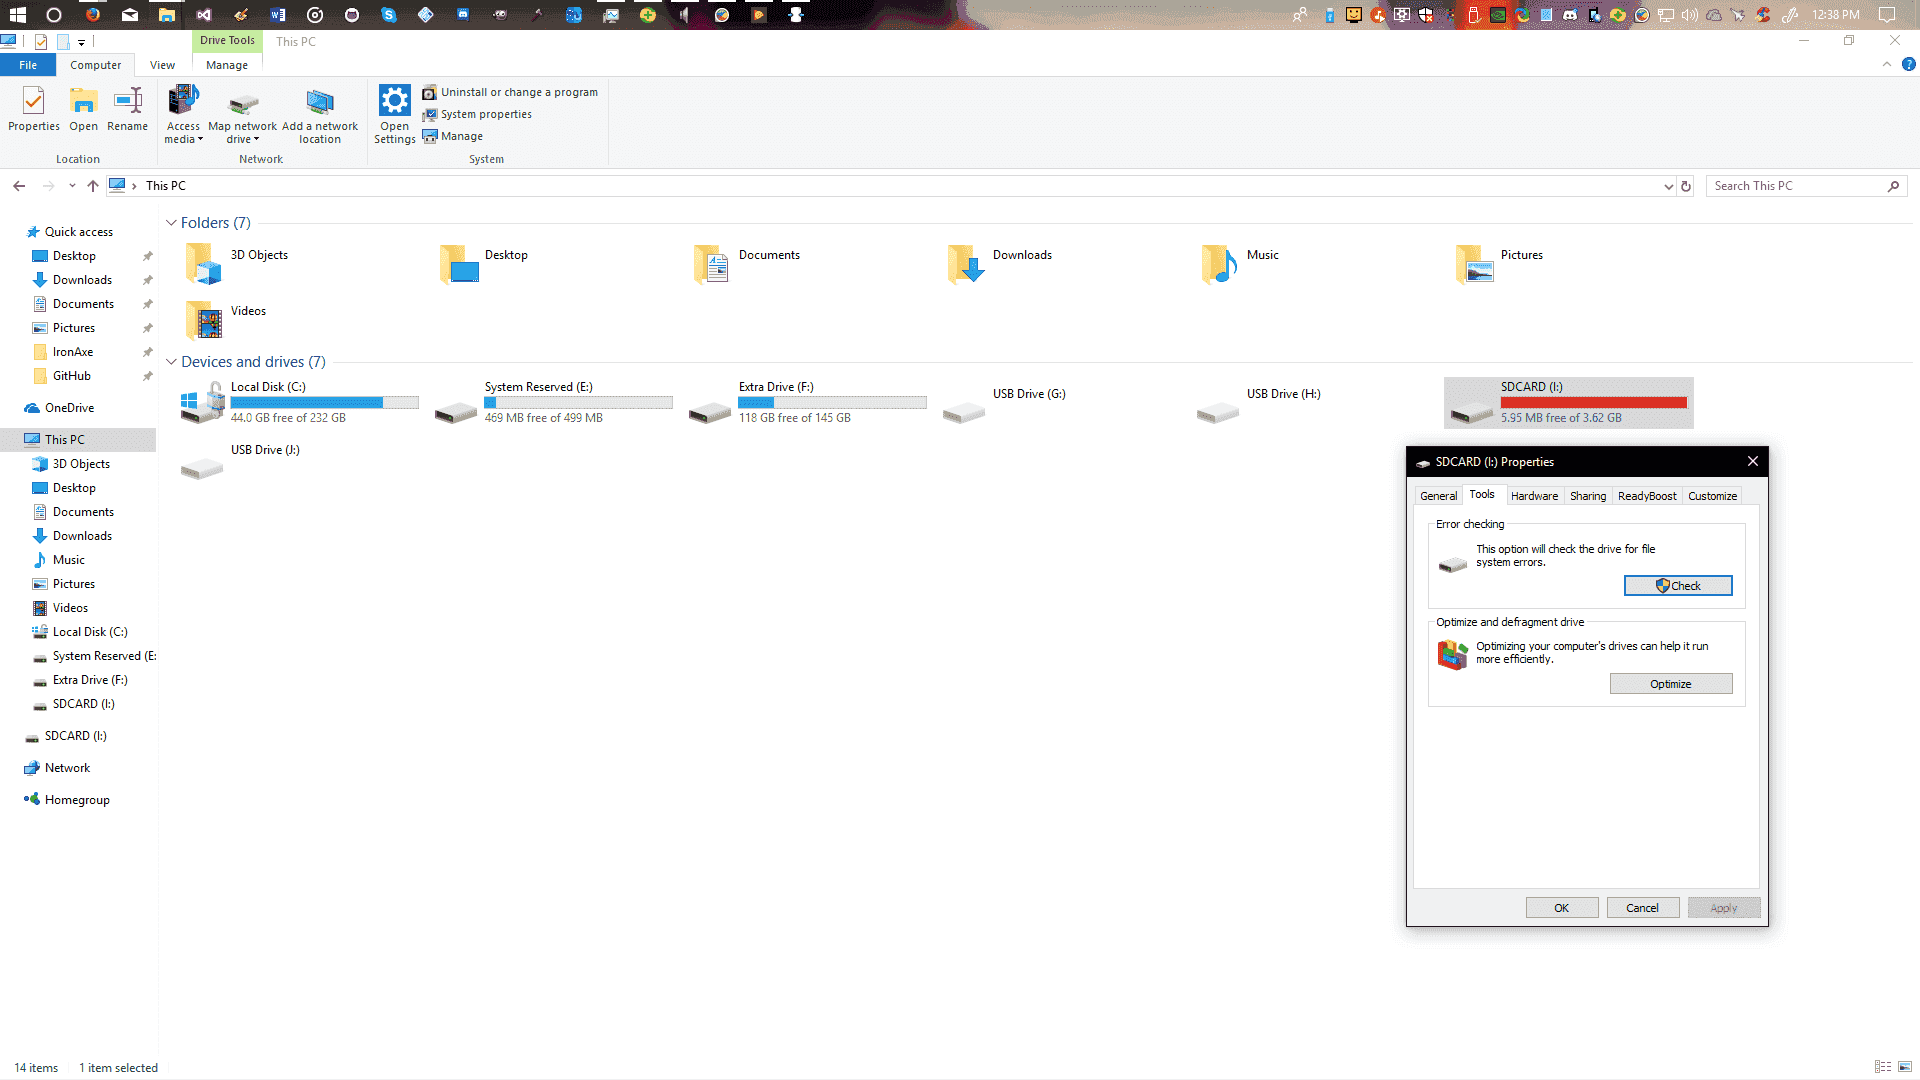
Task: Click the Open ribbon icon
Action: coord(83,108)
